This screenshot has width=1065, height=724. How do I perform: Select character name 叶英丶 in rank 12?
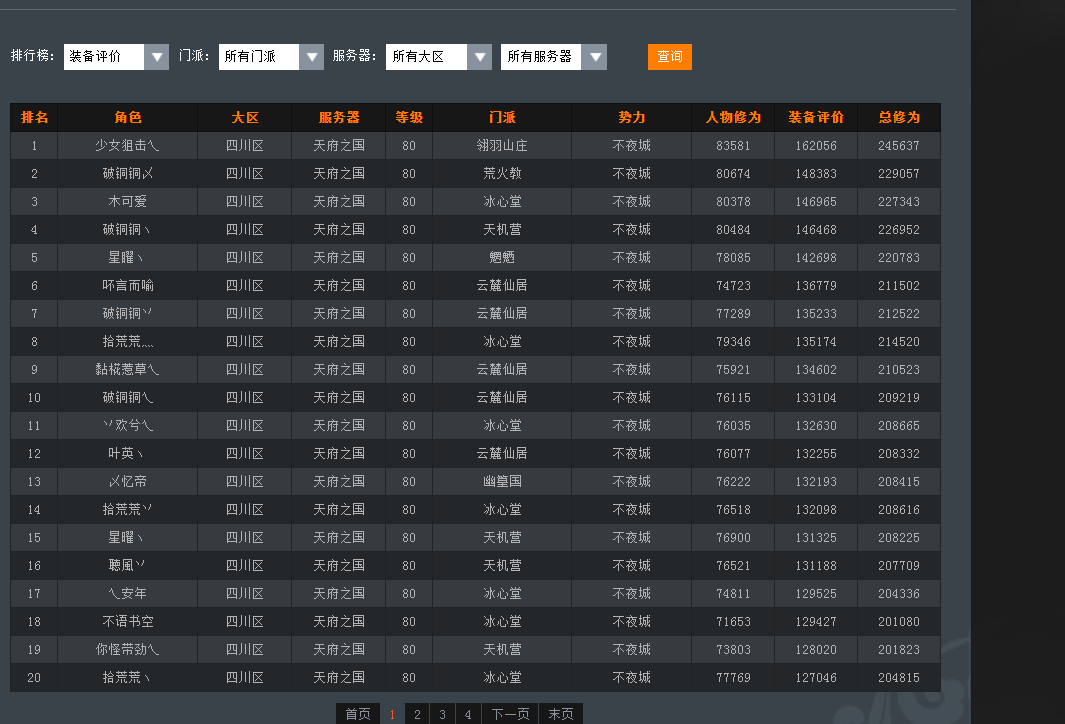(x=128, y=453)
